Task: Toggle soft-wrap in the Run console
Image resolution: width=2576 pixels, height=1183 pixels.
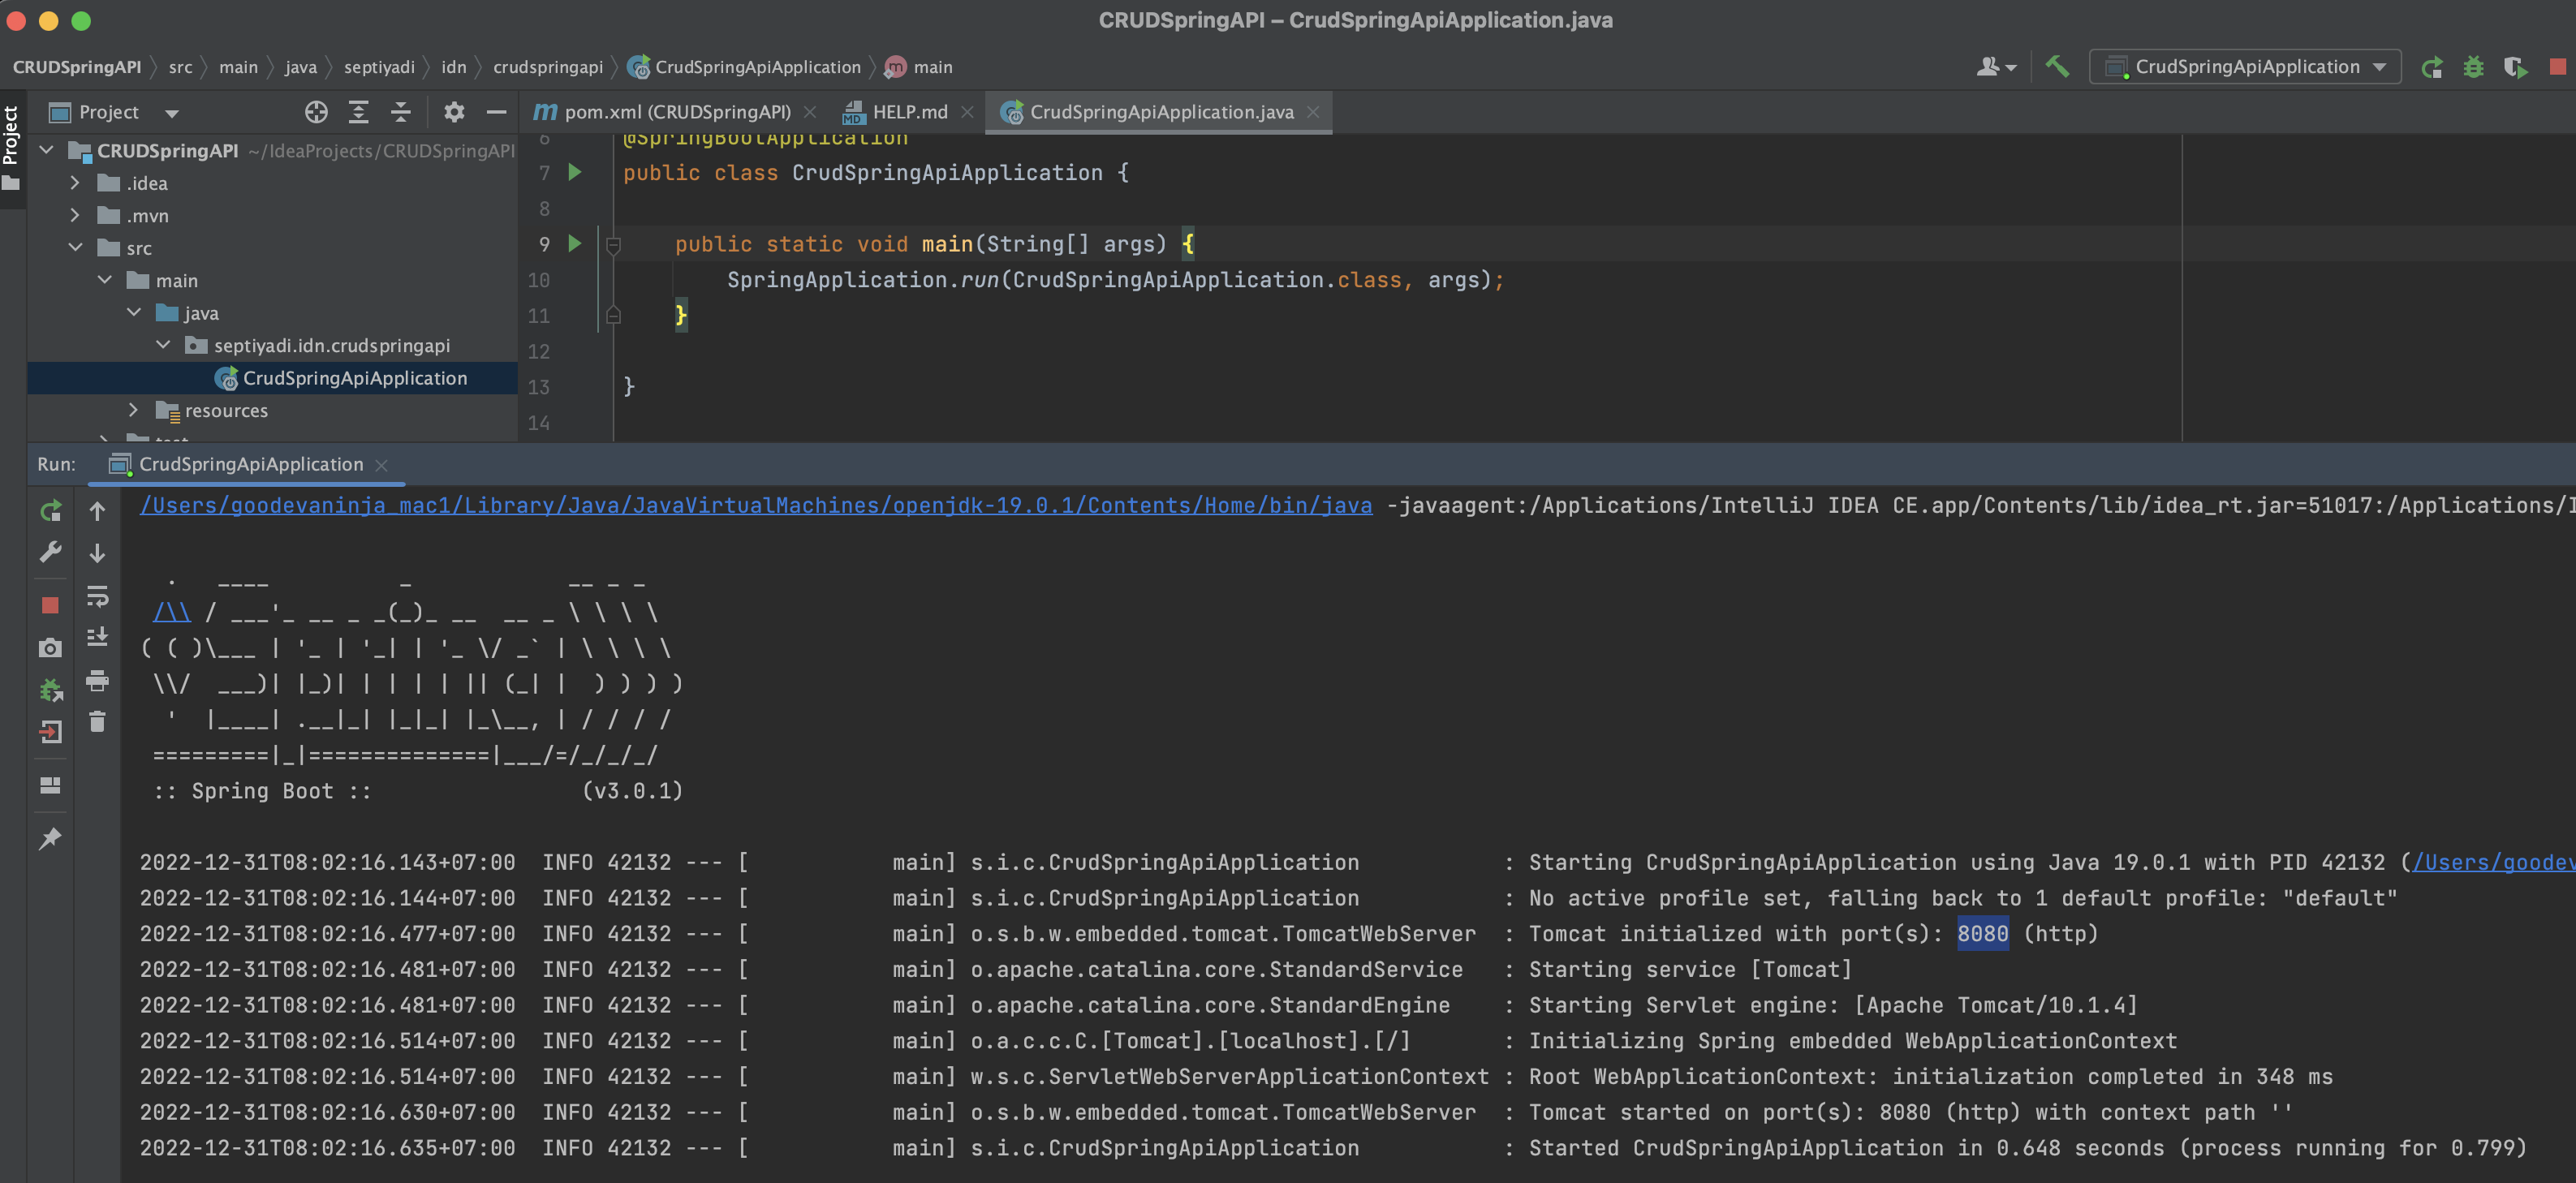Action: point(97,597)
